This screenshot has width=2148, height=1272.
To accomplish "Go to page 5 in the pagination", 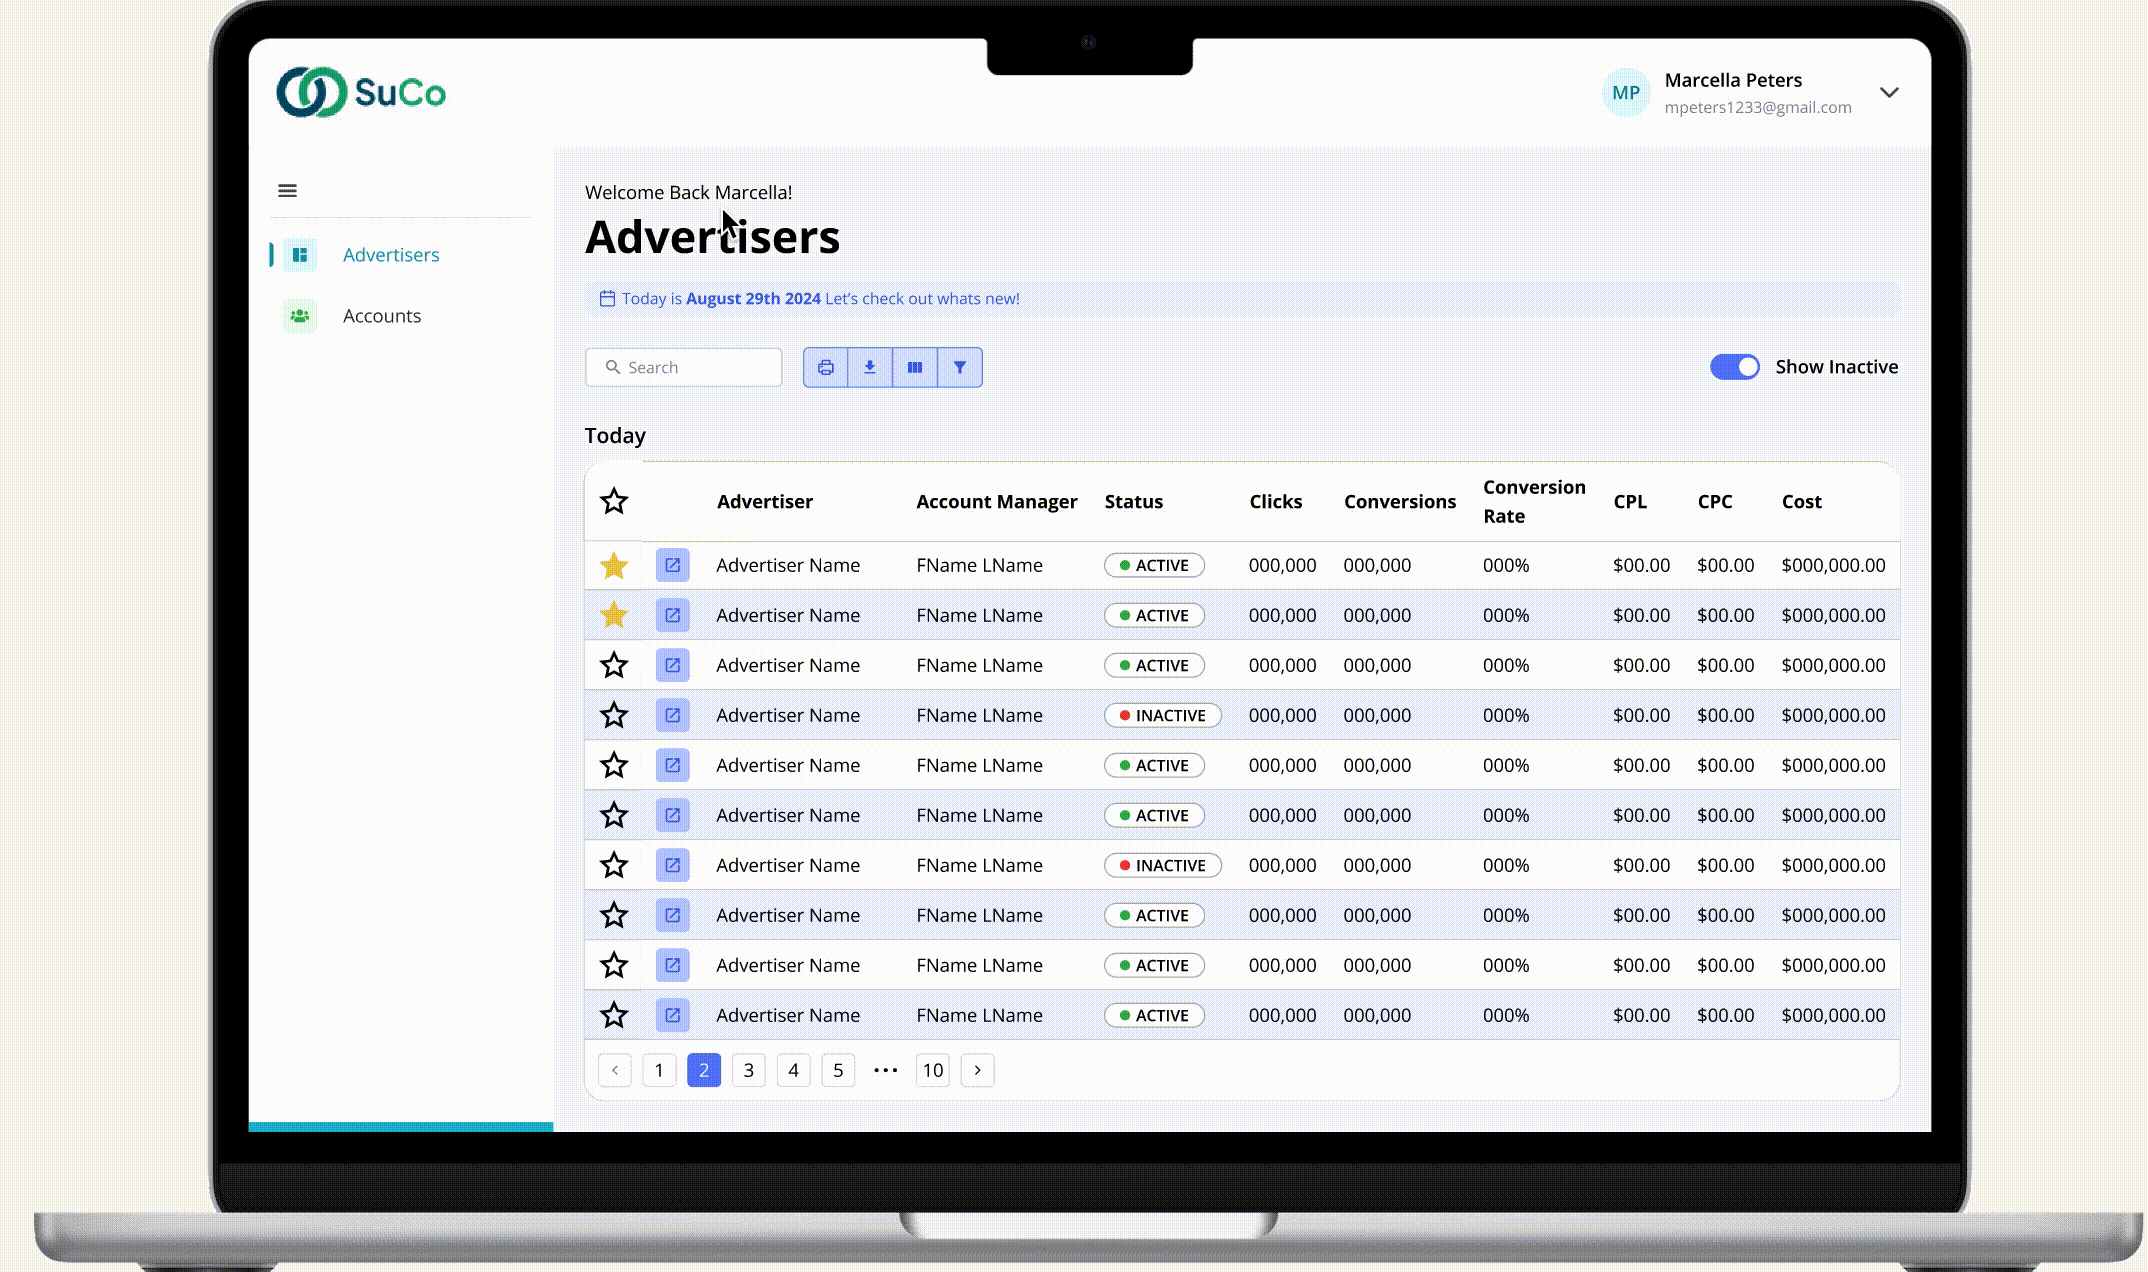I will [x=838, y=1070].
